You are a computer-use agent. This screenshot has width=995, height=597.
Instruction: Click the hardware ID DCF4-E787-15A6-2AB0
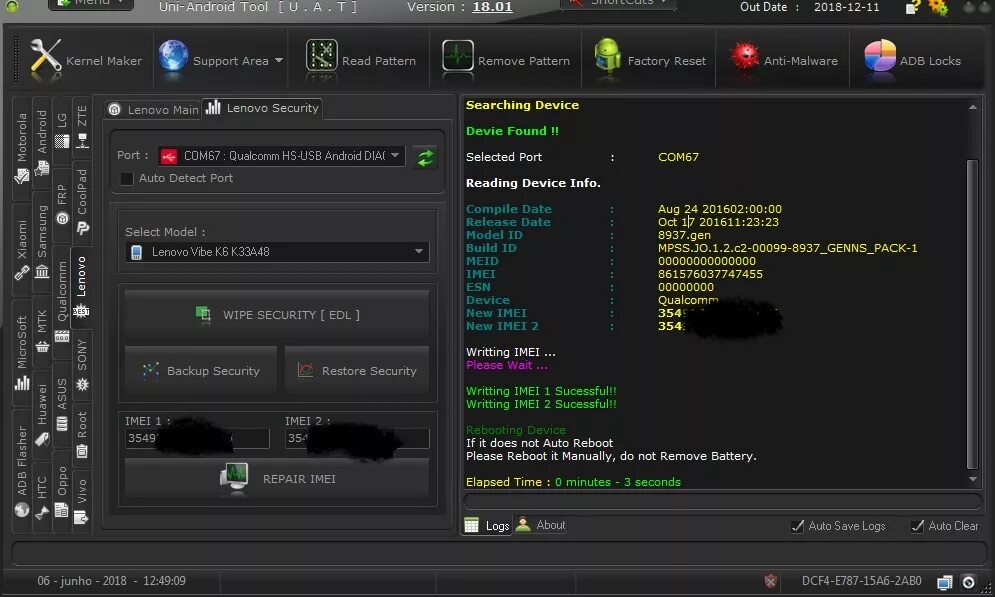click(861, 581)
